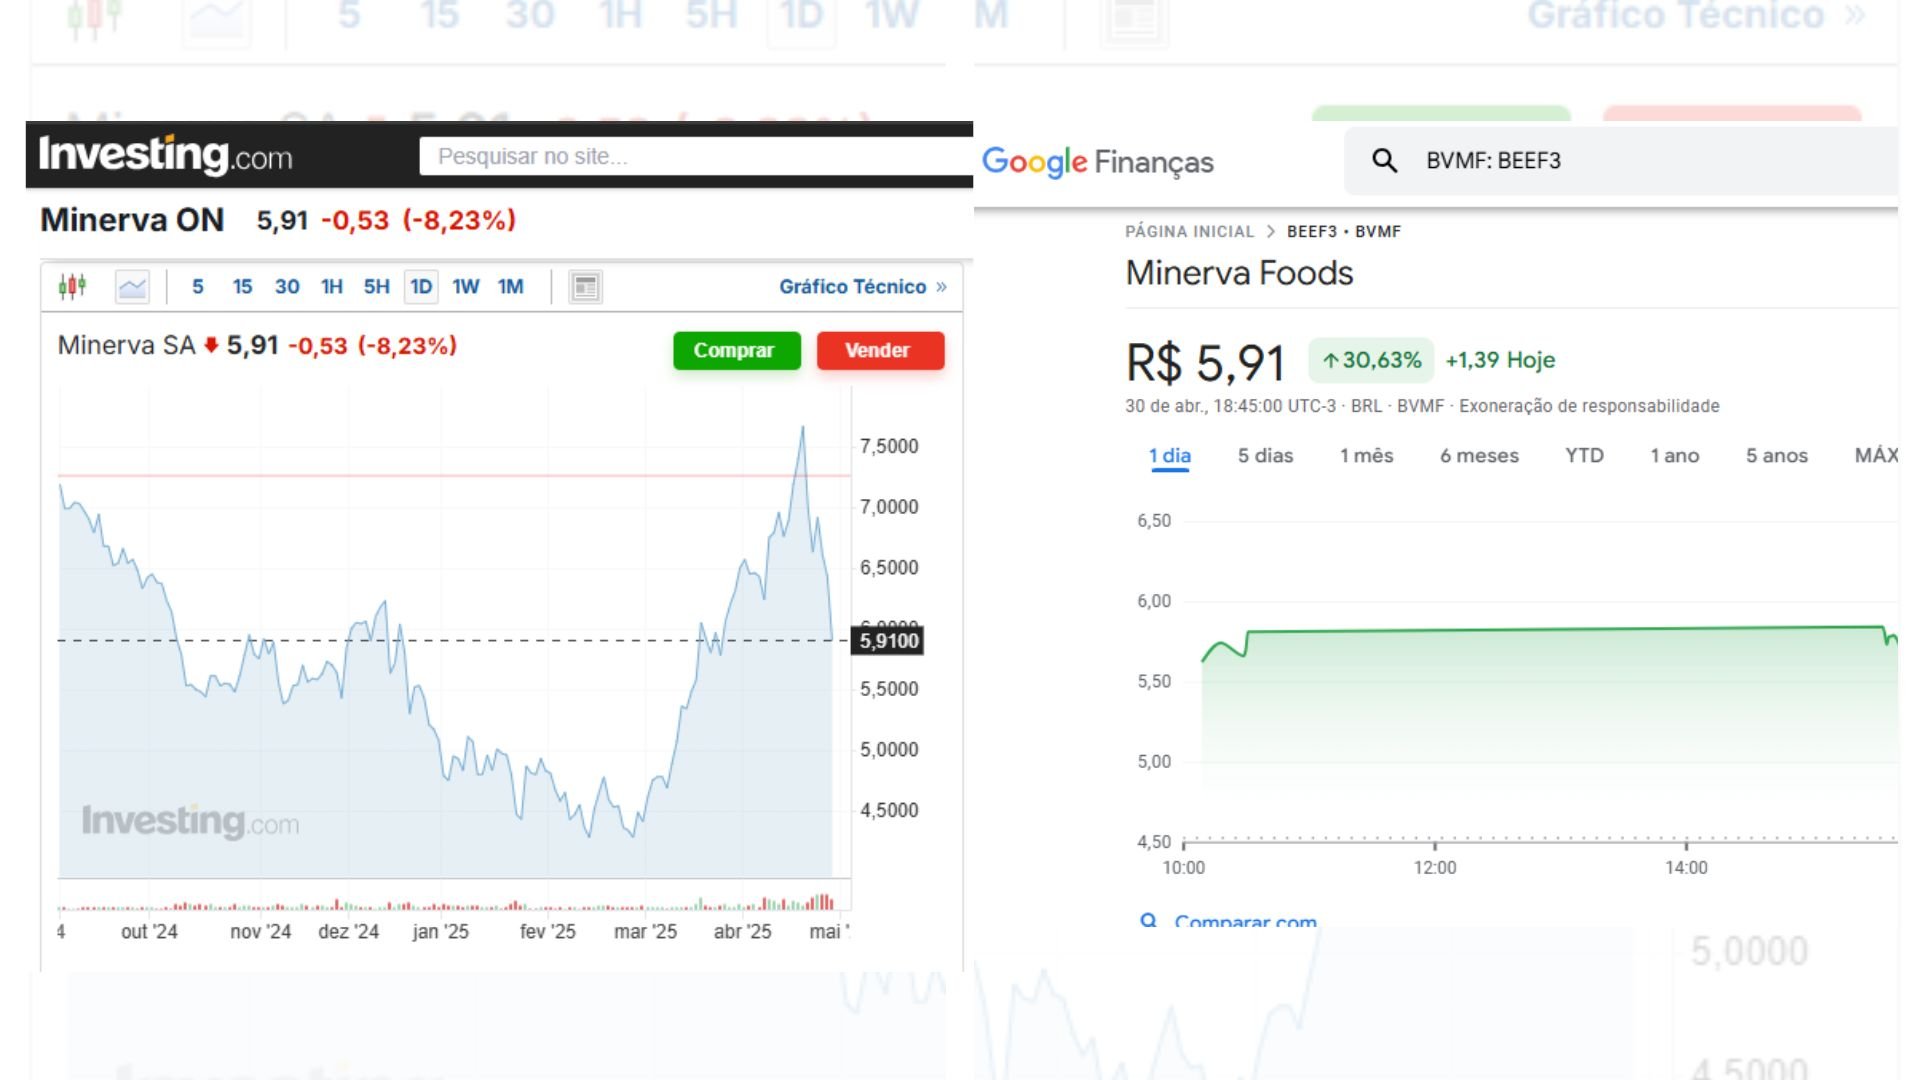Viewport: 1920px width, 1080px height.
Task: Click the 5,9100 current price marker
Action: point(887,641)
